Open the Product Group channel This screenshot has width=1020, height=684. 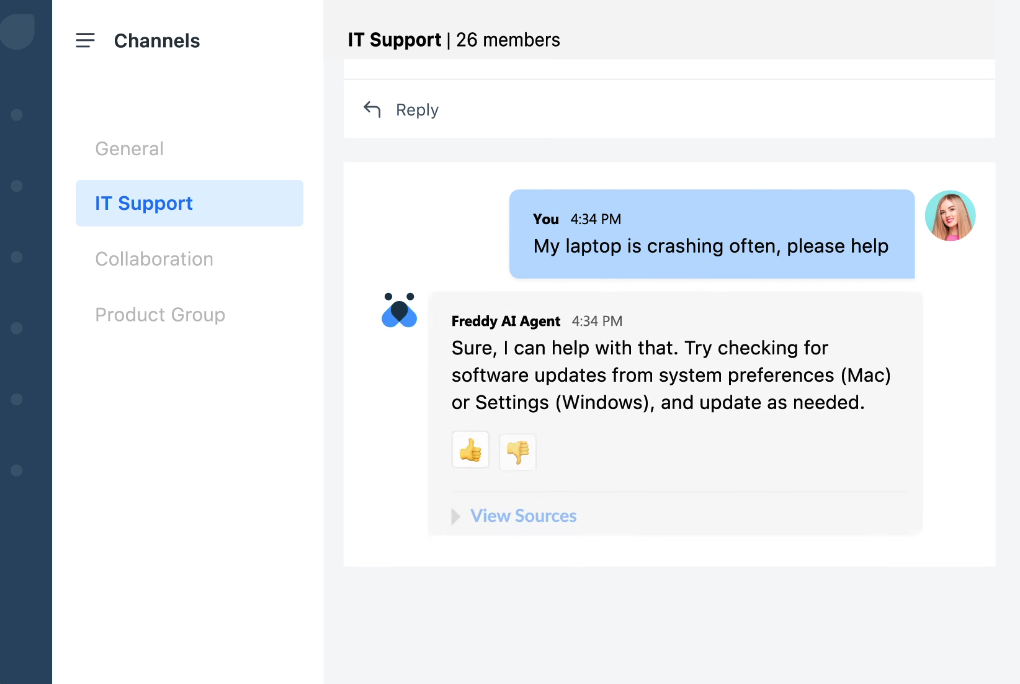tap(160, 315)
